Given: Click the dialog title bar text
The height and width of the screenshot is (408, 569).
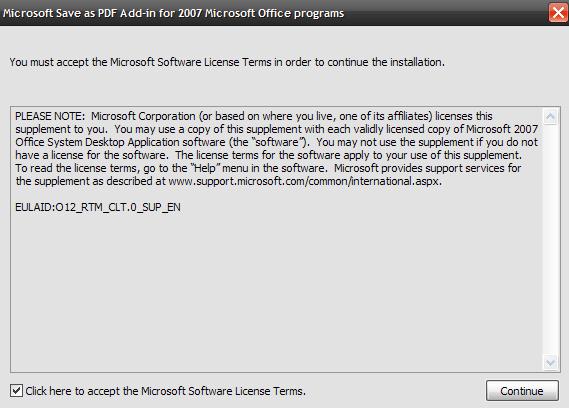Looking at the screenshot, I should [x=173, y=13].
